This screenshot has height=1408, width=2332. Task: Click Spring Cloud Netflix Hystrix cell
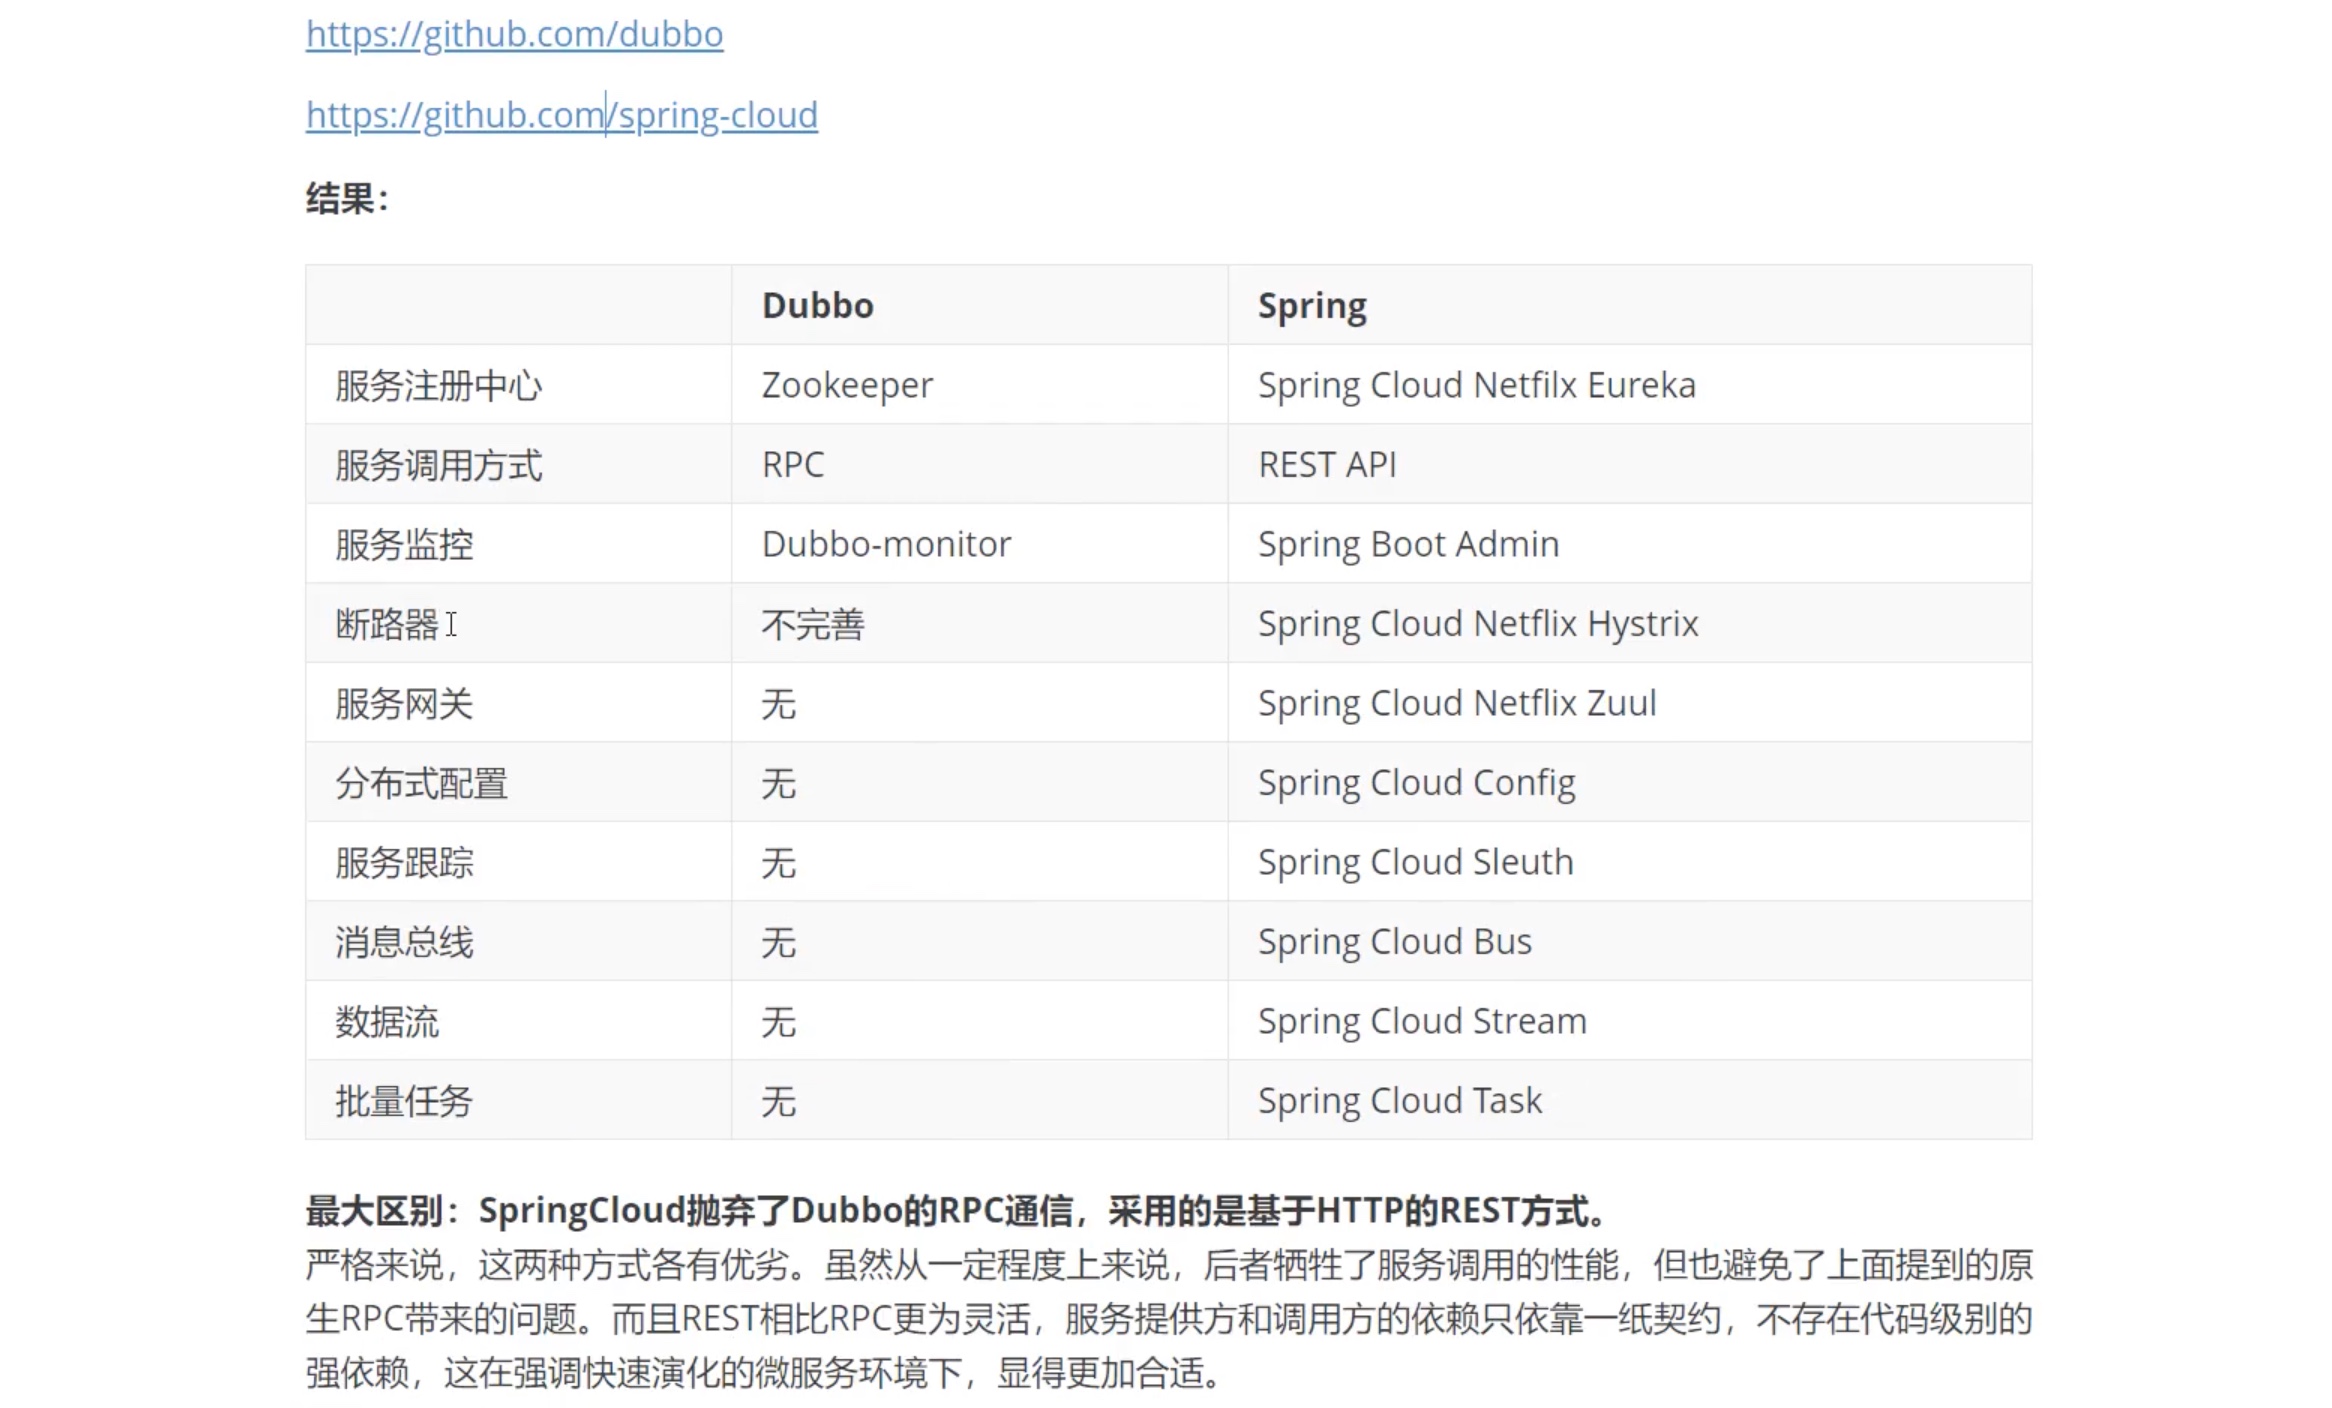tap(1477, 624)
